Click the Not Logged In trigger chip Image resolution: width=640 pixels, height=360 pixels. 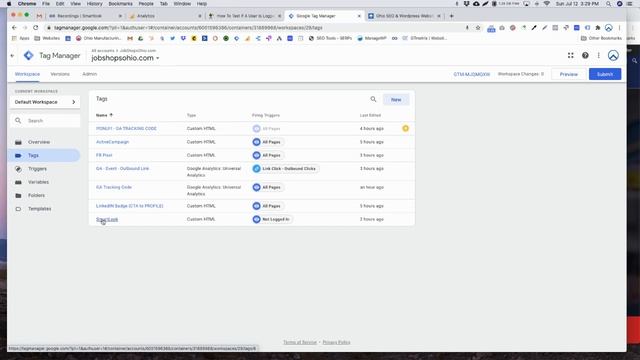tap(273, 219)
